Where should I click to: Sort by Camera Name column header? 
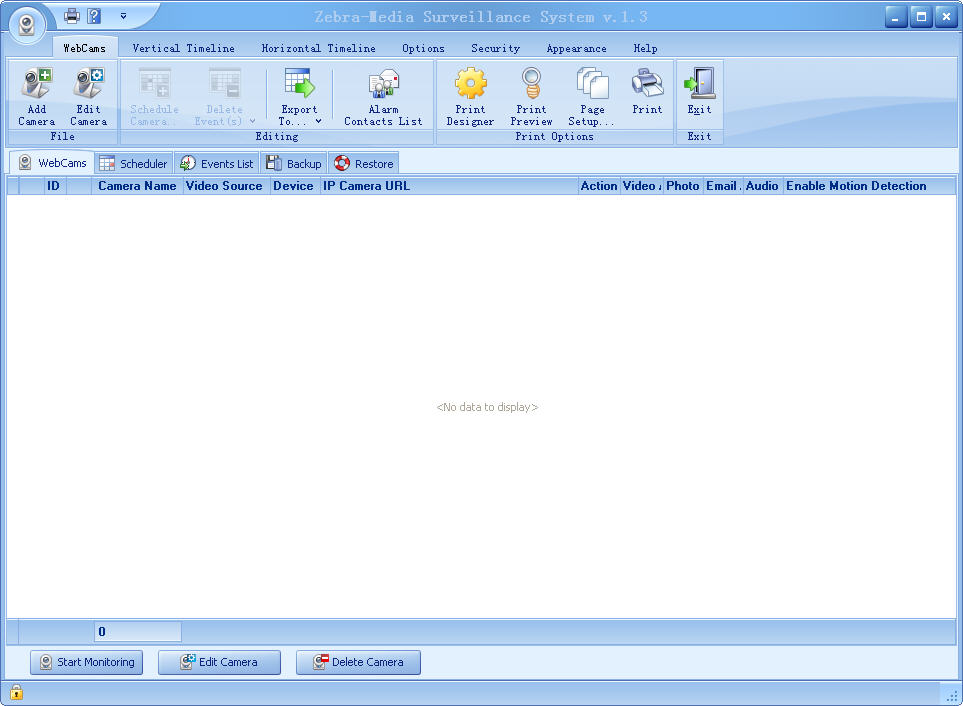pyautogui.click(x=137, y=186)
